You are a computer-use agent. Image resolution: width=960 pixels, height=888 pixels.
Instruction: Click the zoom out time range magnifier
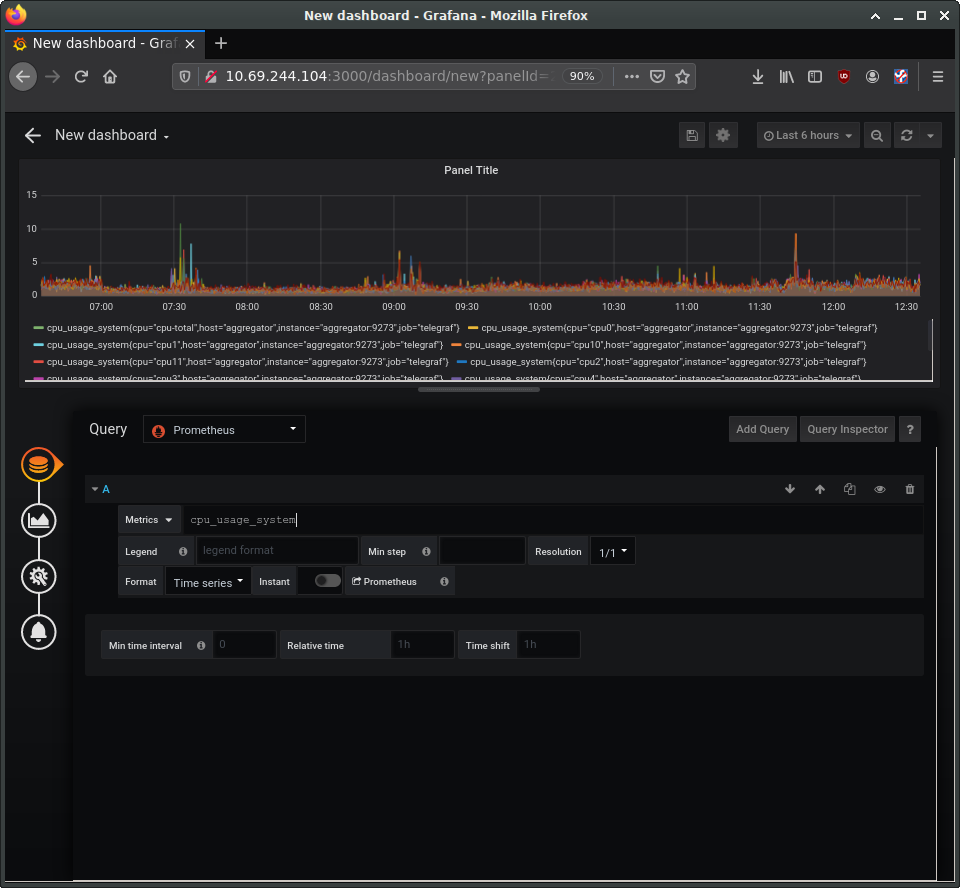[877, 135]
